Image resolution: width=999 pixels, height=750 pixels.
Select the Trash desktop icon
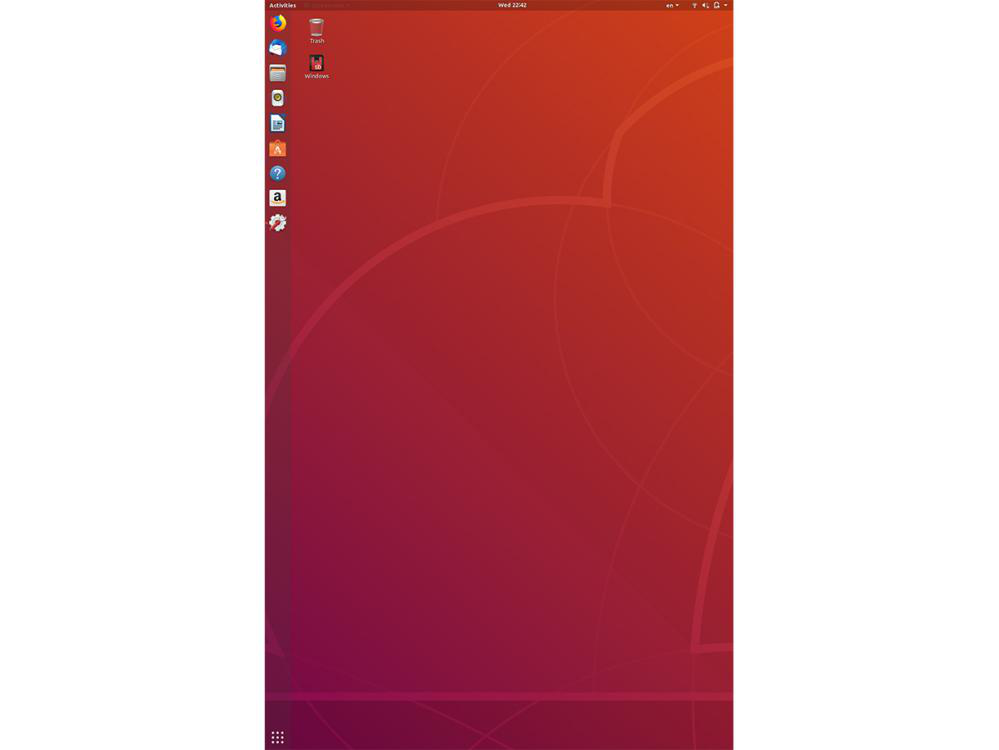coord(317,31)
